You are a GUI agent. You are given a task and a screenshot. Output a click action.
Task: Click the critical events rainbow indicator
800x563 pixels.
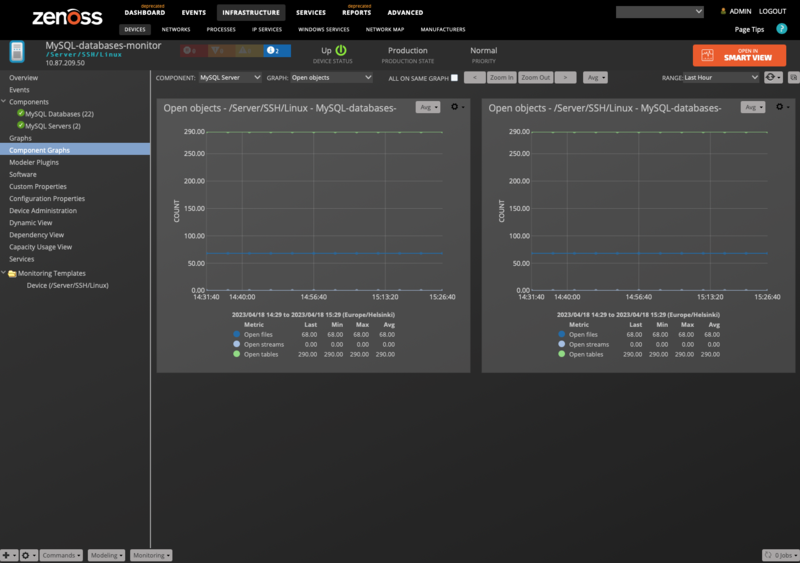tap(191, 51)
